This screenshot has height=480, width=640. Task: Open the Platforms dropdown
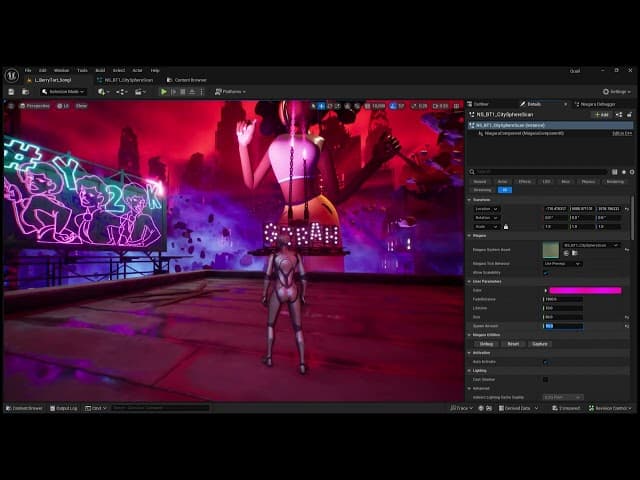230,92
